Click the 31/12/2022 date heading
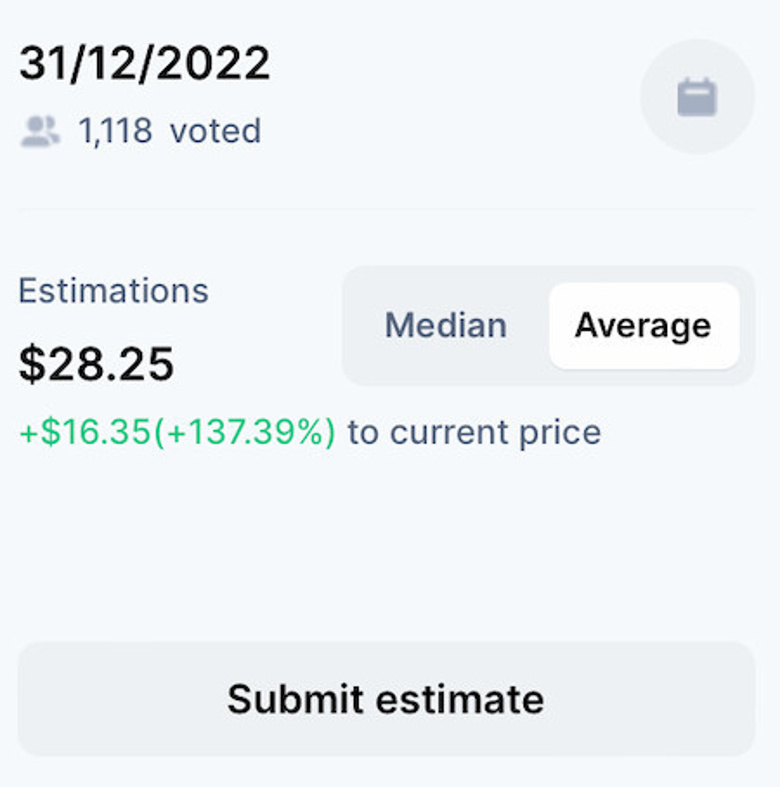 (x=144, y=65)
